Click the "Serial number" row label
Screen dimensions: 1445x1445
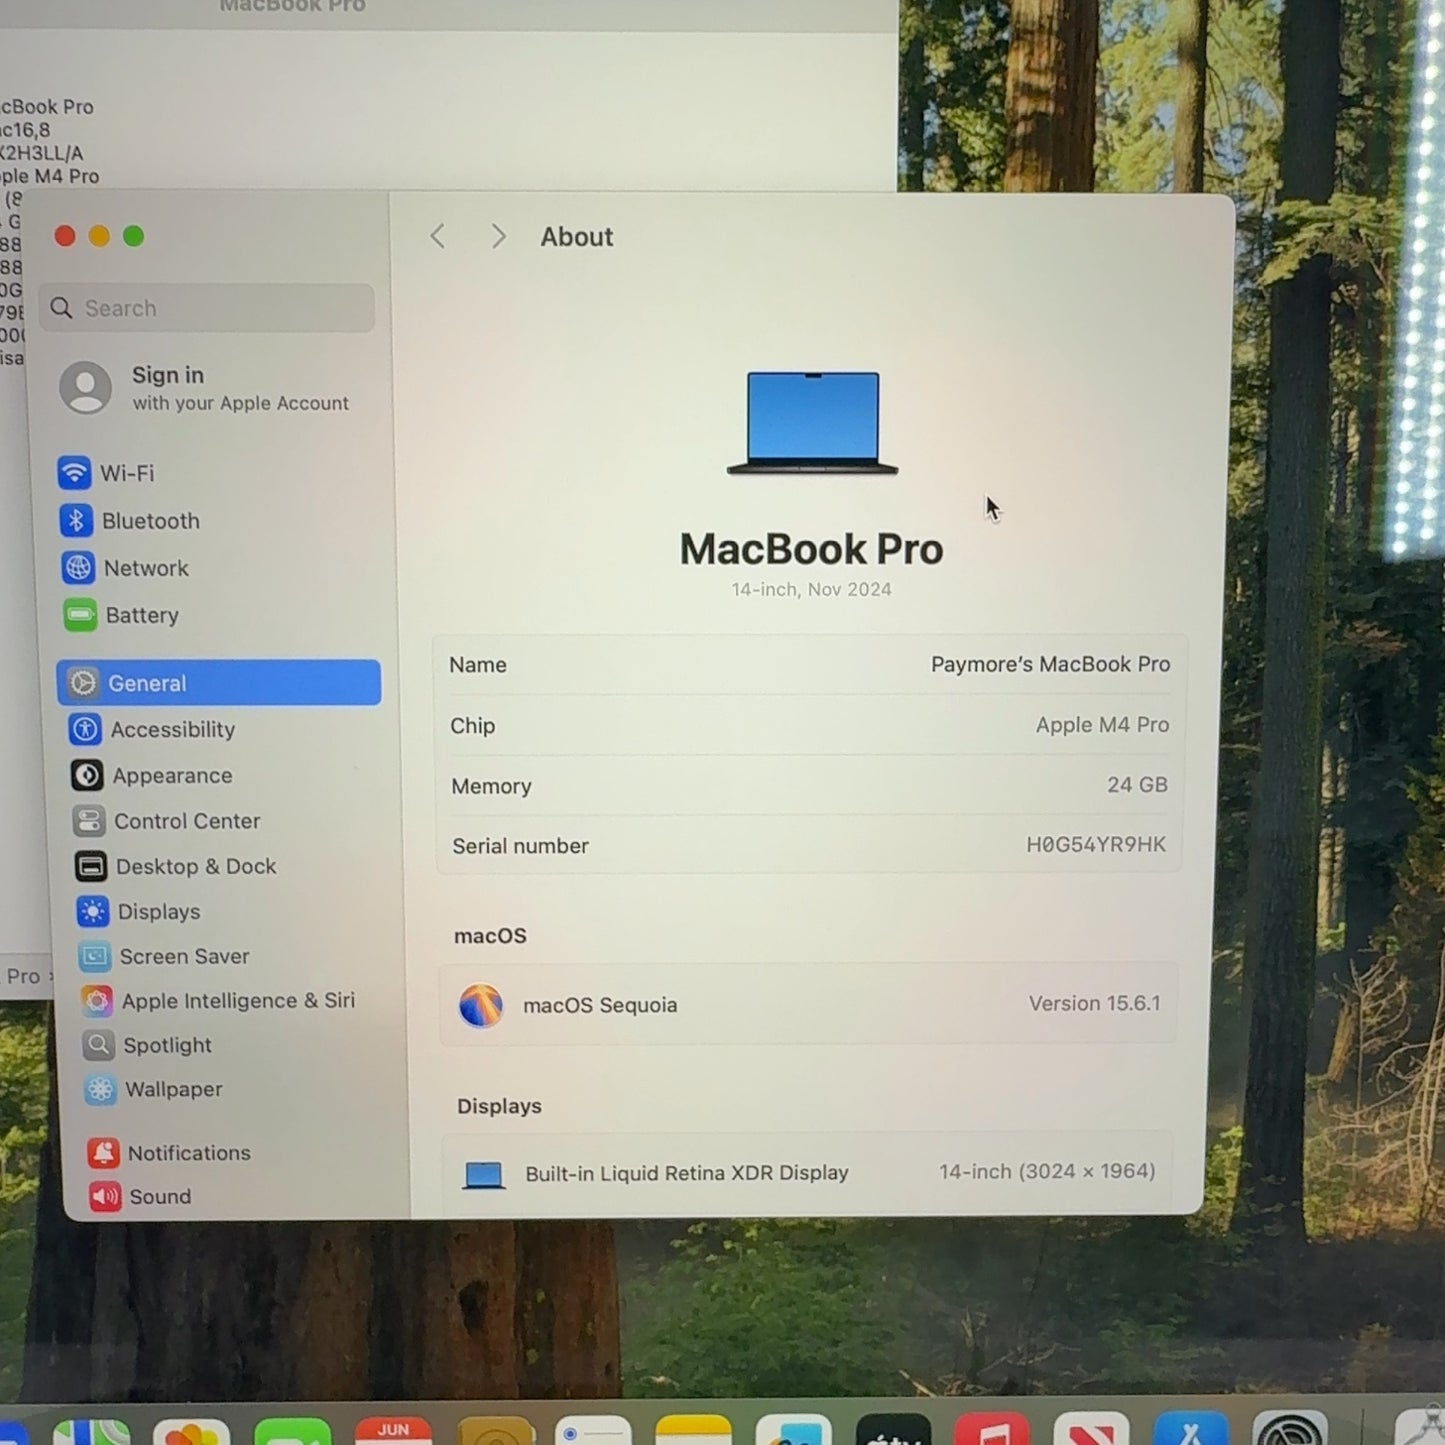pos(520,846)
